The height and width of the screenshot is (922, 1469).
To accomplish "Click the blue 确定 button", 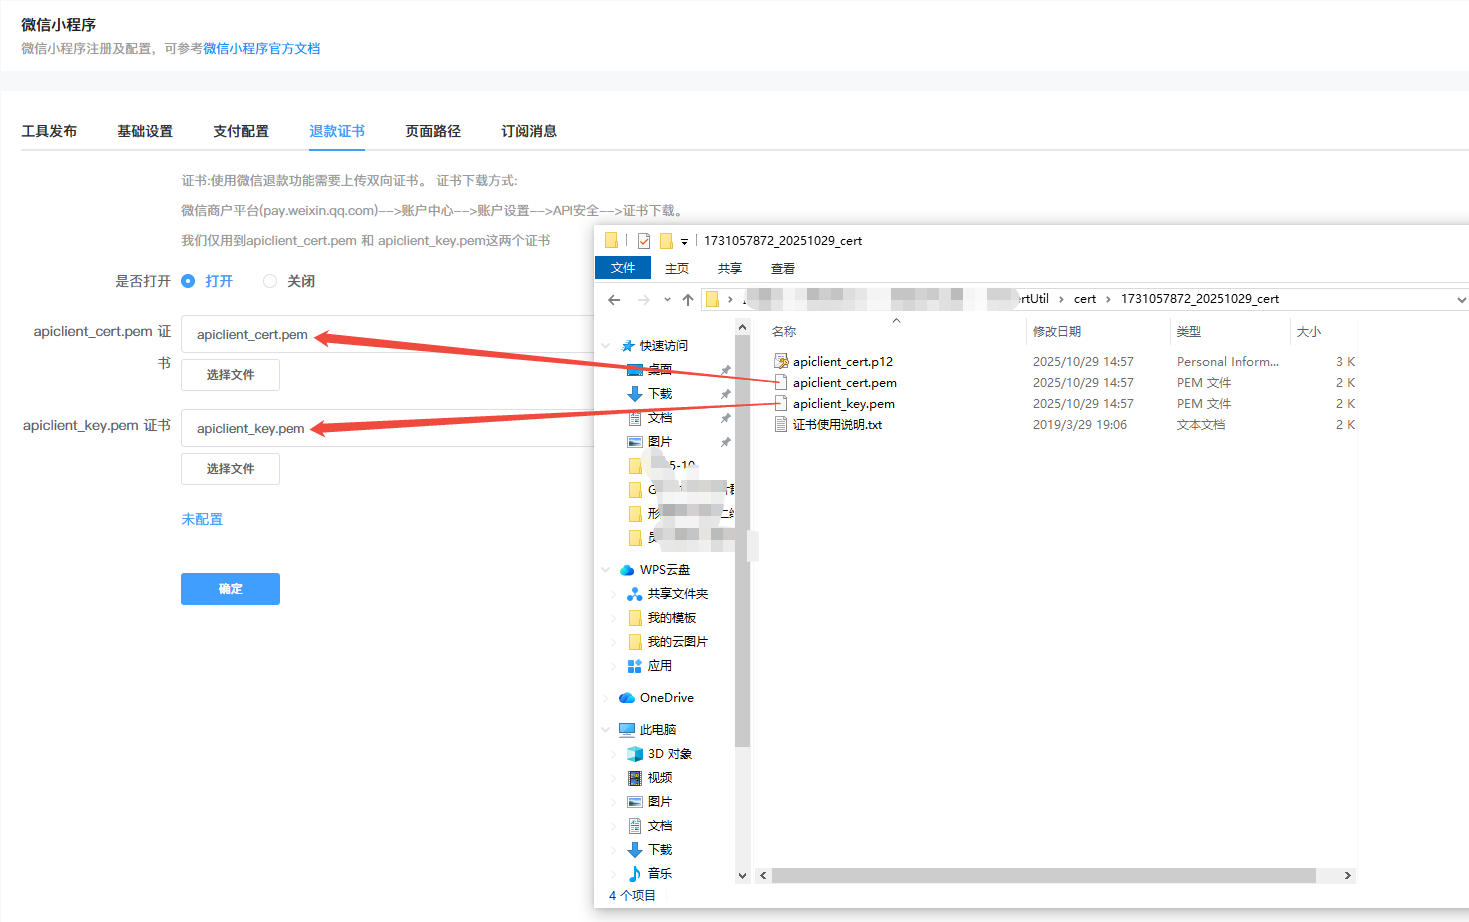I will (230, 589).
